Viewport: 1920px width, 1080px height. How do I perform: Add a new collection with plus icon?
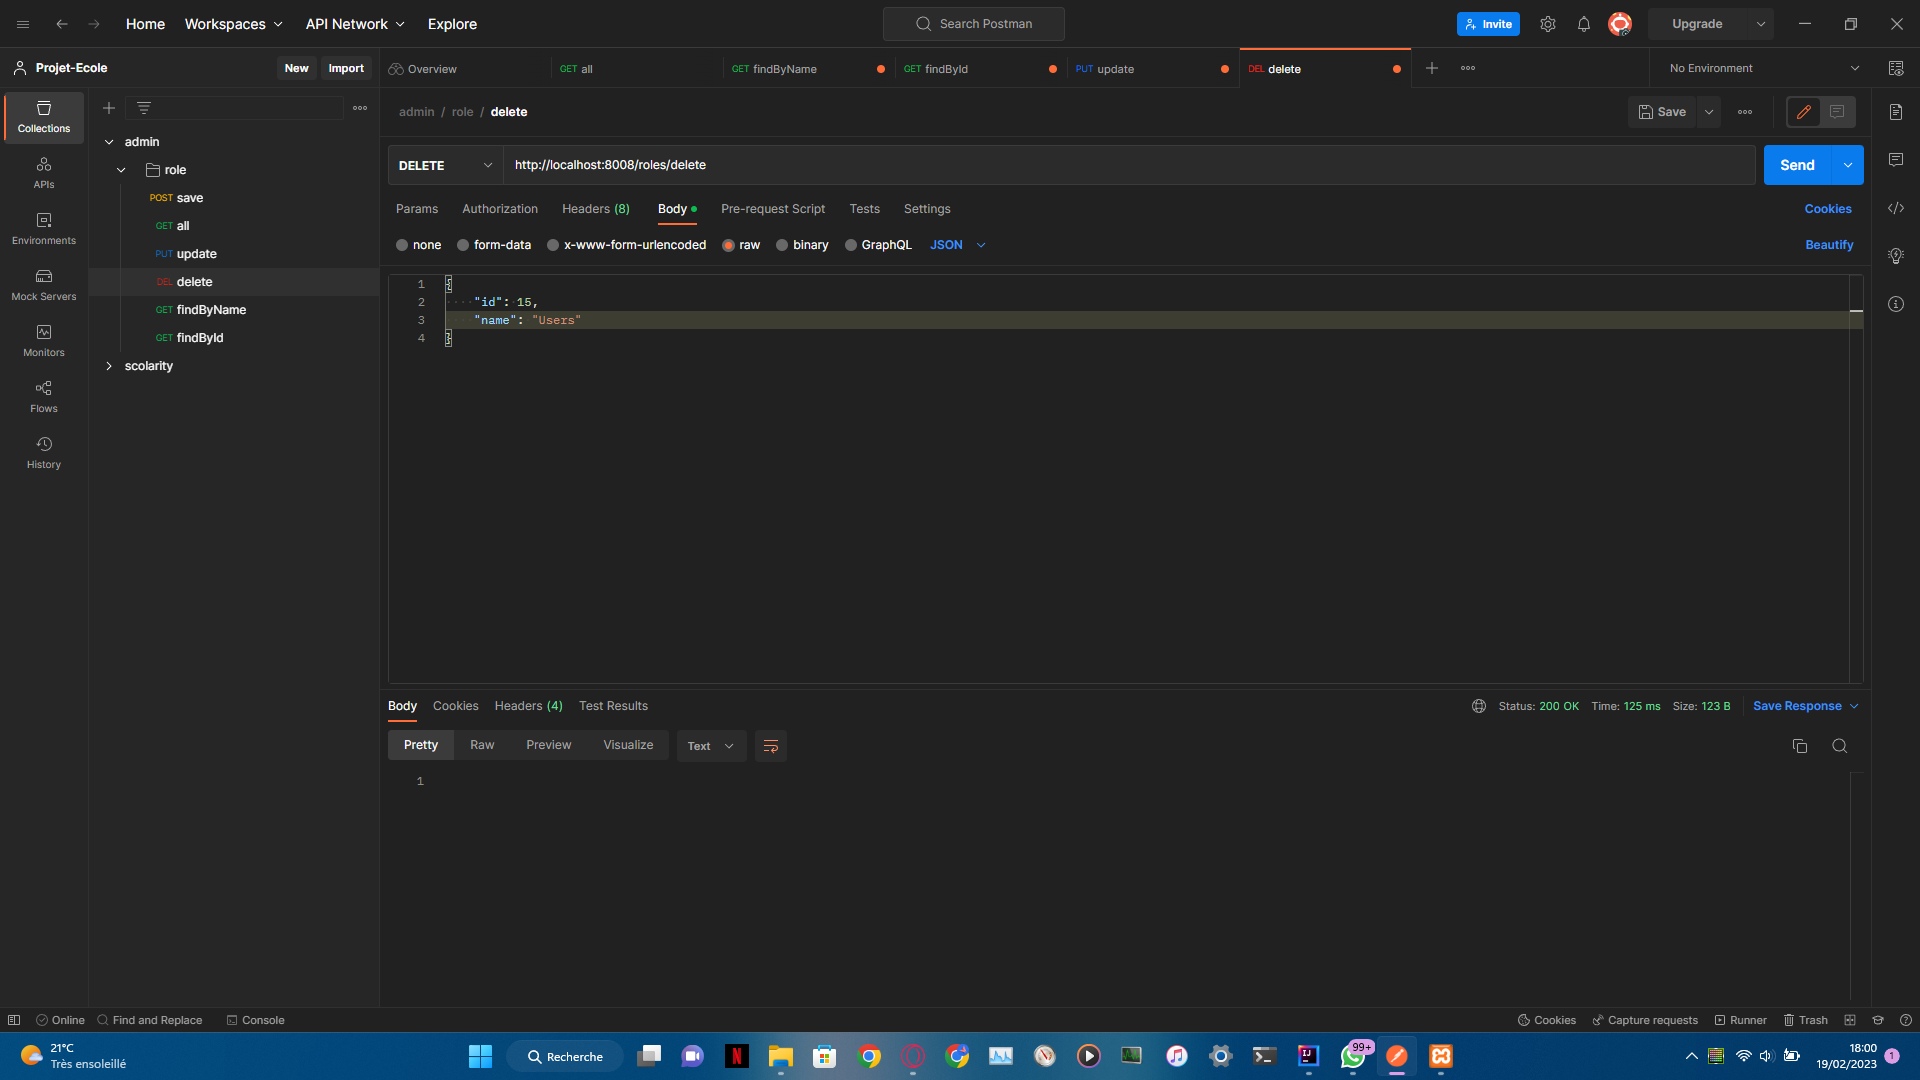click(109, 108)
